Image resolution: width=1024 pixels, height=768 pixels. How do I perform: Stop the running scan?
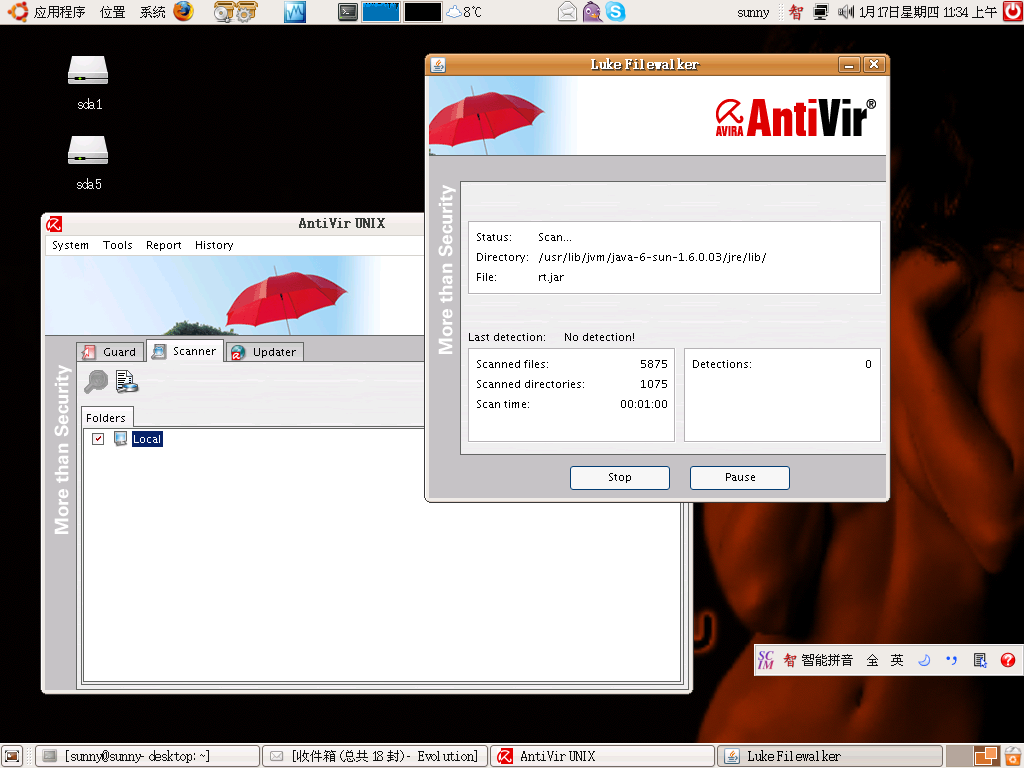[620, 477]
